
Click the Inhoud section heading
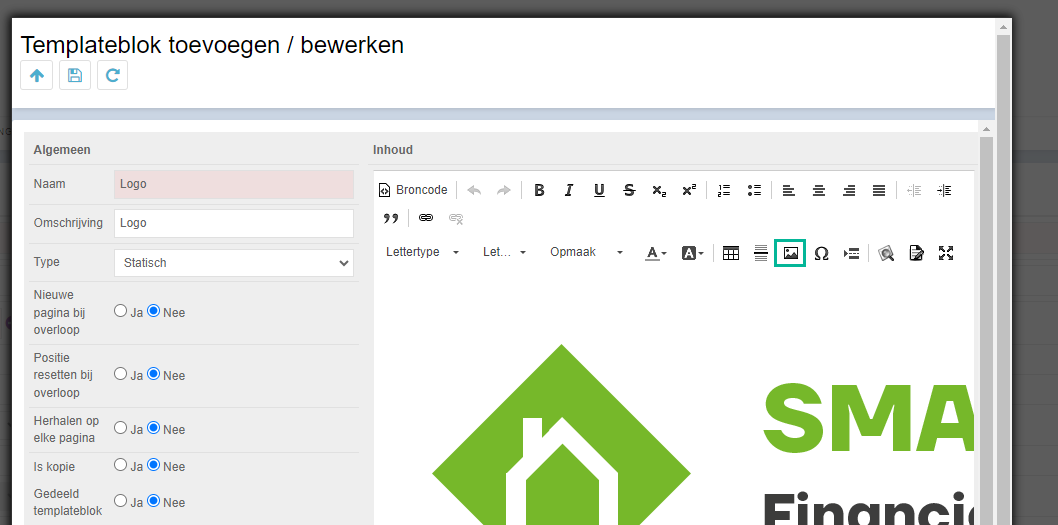coord(393,150)
